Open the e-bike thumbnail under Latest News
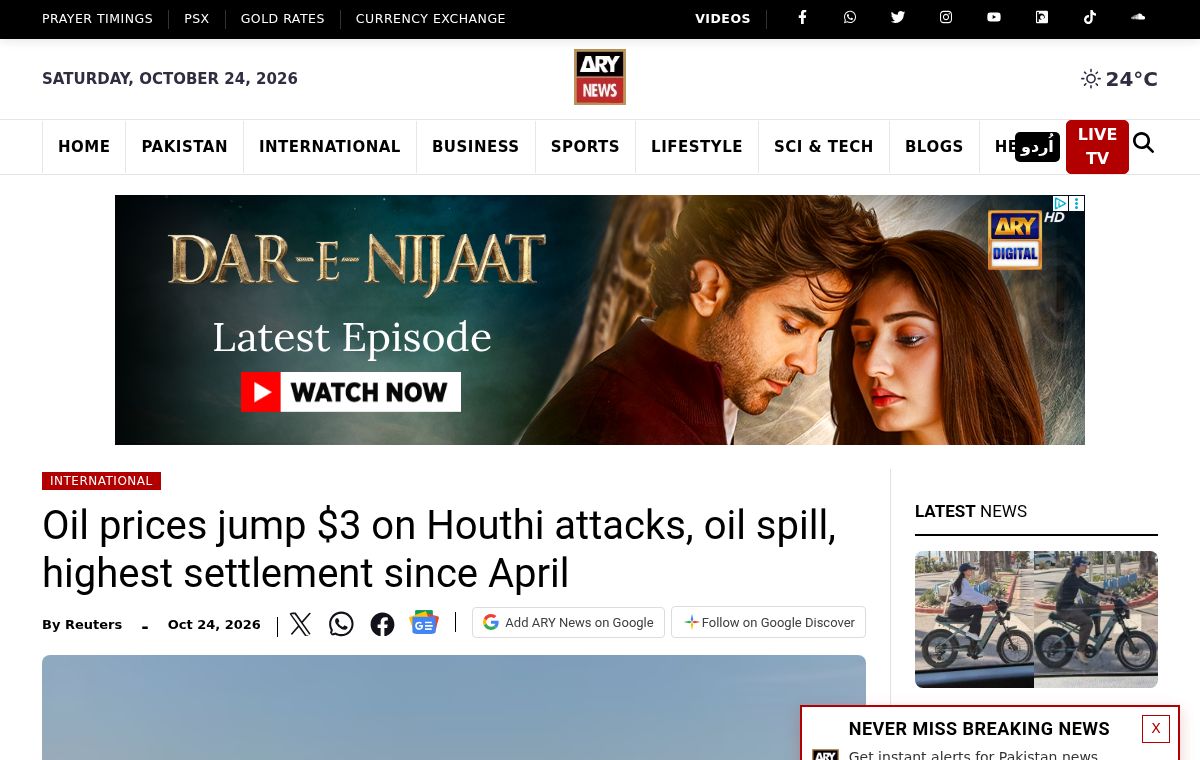This screenshot has width=1200, height=760. [x=1036, y=619]
